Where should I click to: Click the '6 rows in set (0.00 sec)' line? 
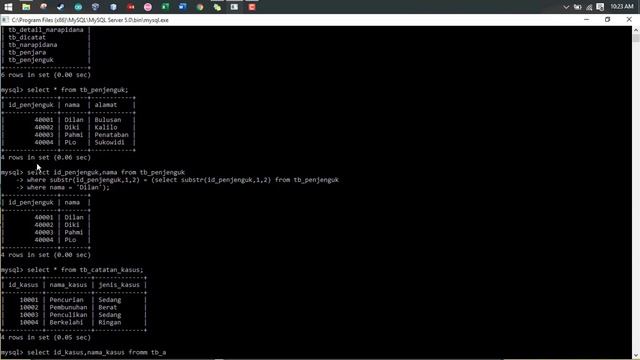tap(46, 75)
